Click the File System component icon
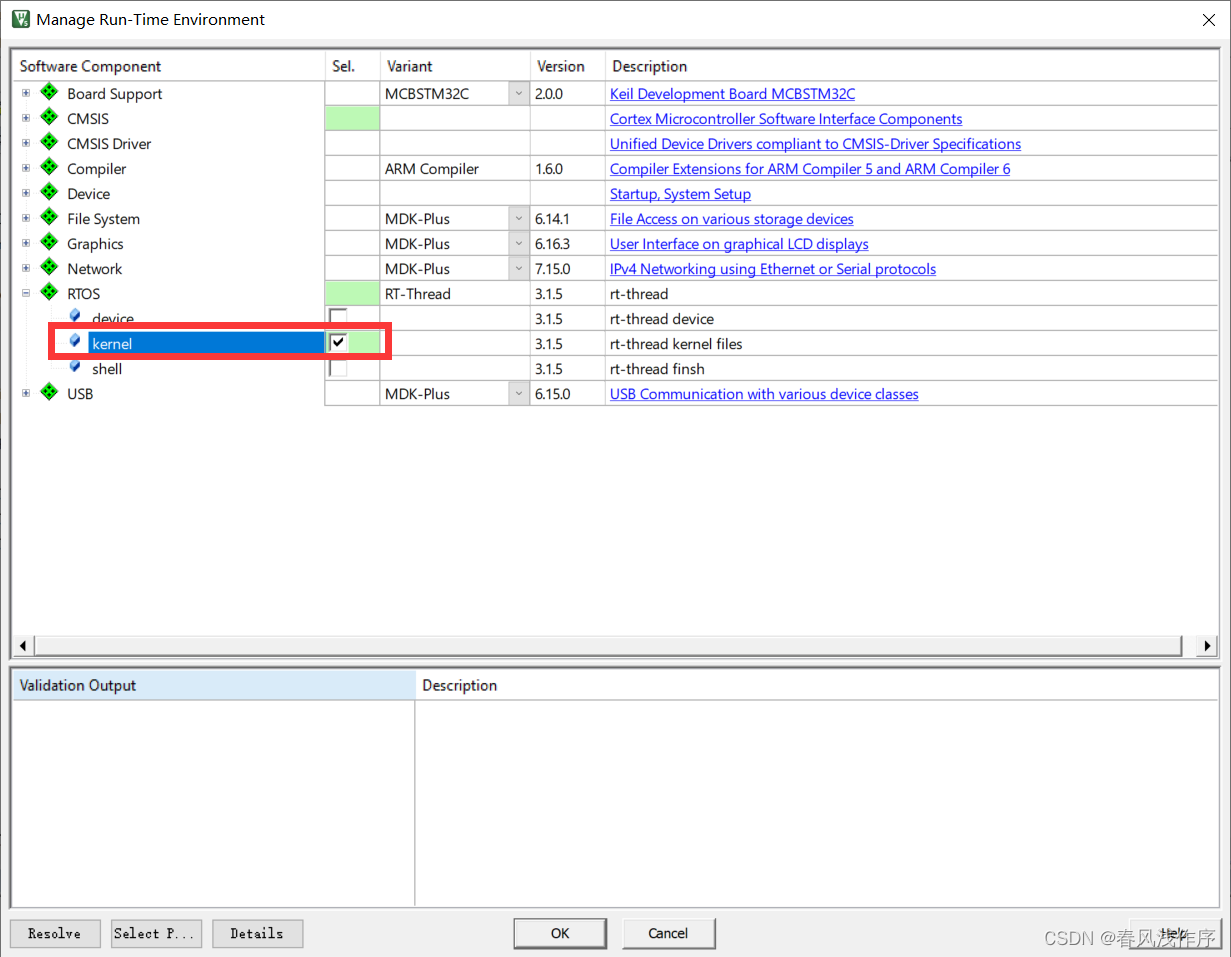Screen dimensions: 1231x957 [x=49, y=218]
